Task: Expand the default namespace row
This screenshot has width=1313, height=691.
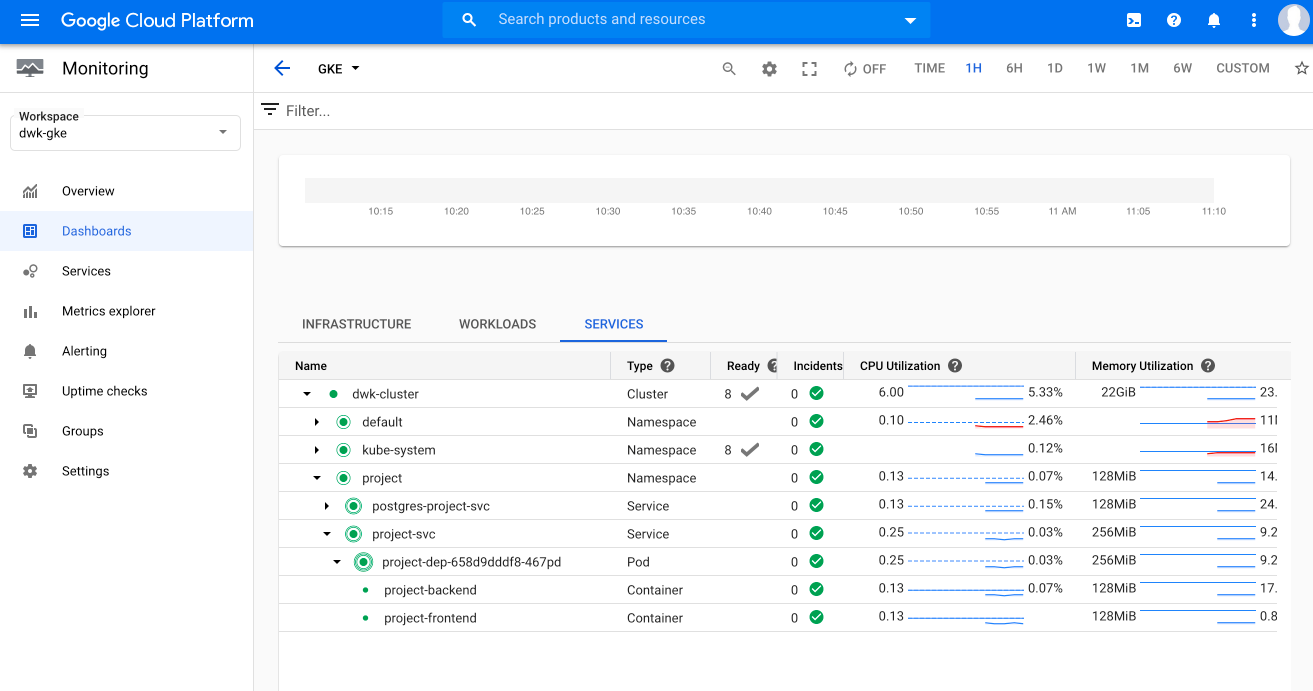Action: click(x=317, y=422)
